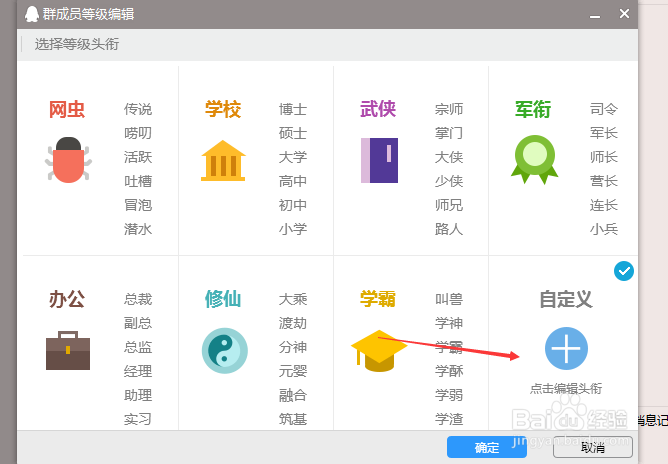Click the 学神 level label
The width and height of the screenshot is (668, 464).
pos(449,323)
